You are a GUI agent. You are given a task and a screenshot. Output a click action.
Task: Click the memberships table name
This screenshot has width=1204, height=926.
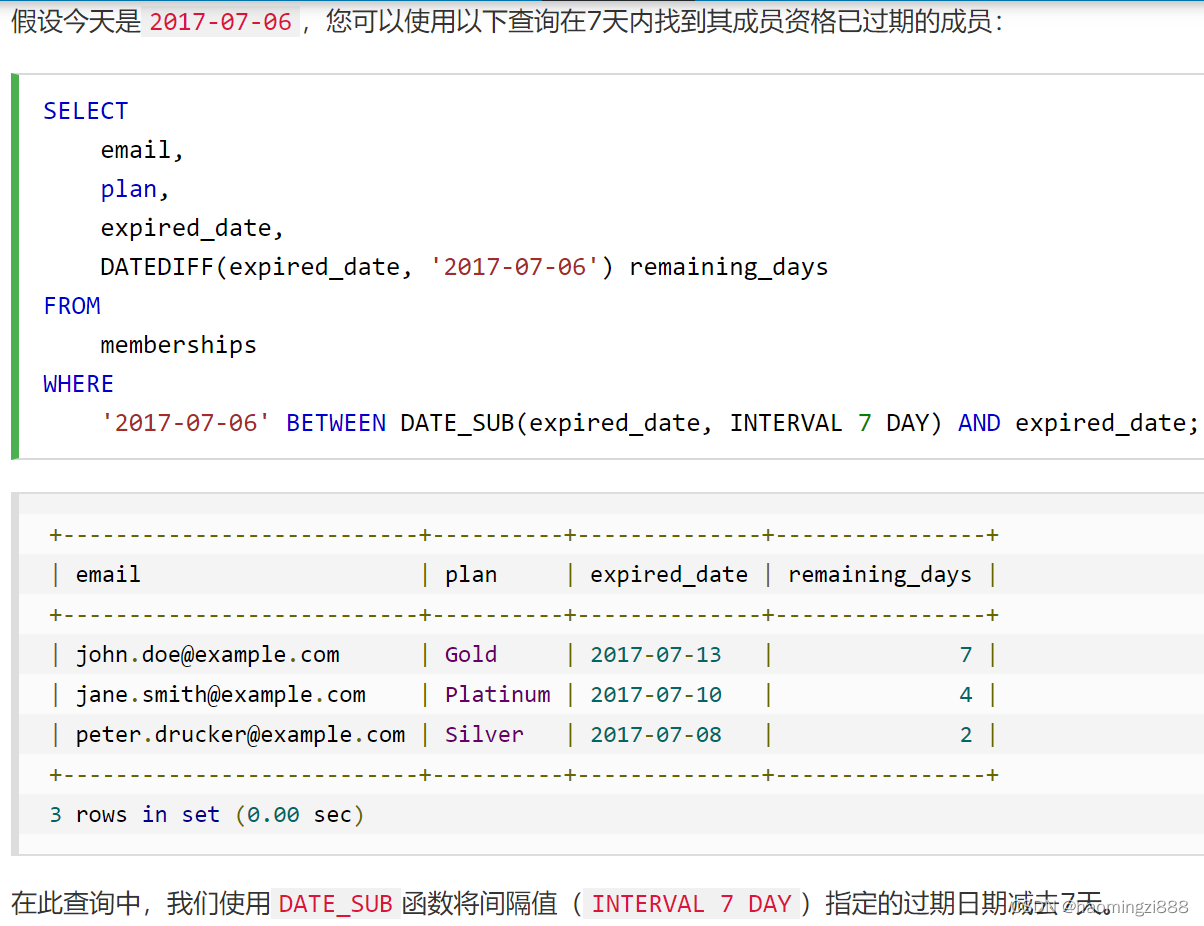(x=178, y=344)
